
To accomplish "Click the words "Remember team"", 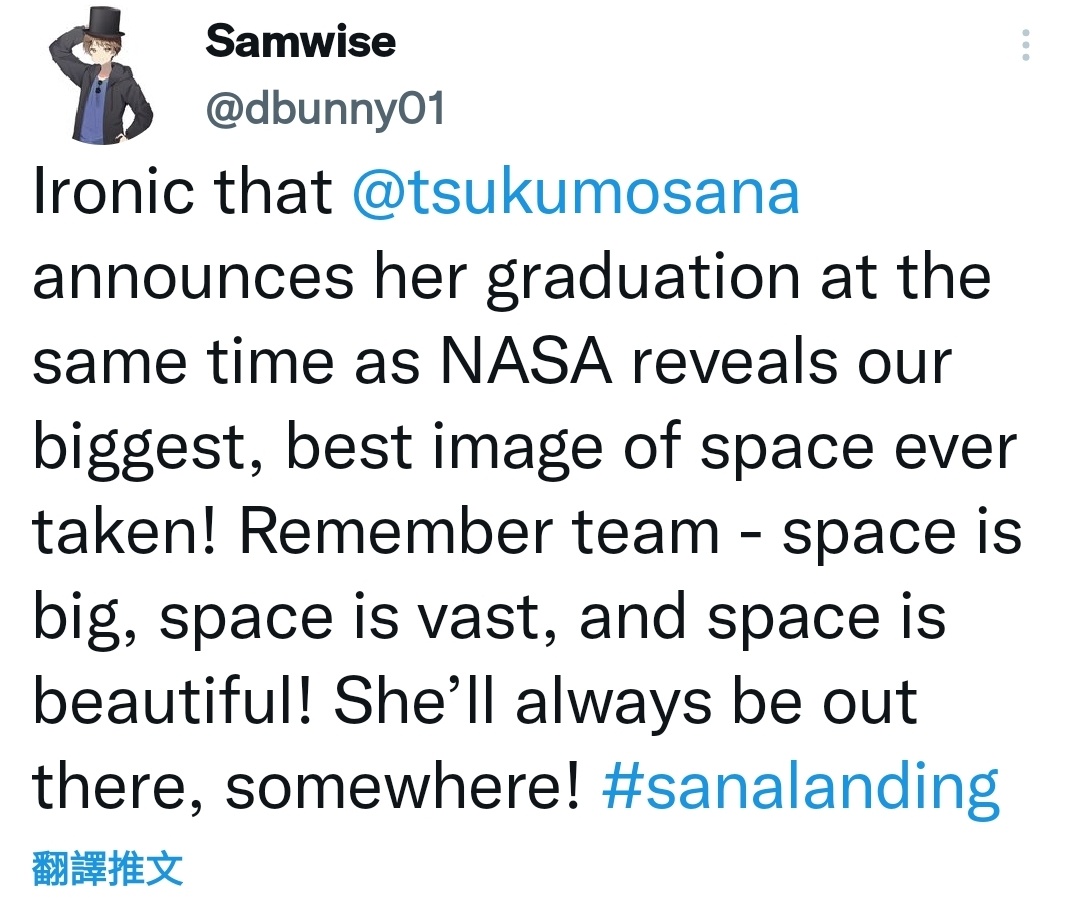I will pos(479,531).
